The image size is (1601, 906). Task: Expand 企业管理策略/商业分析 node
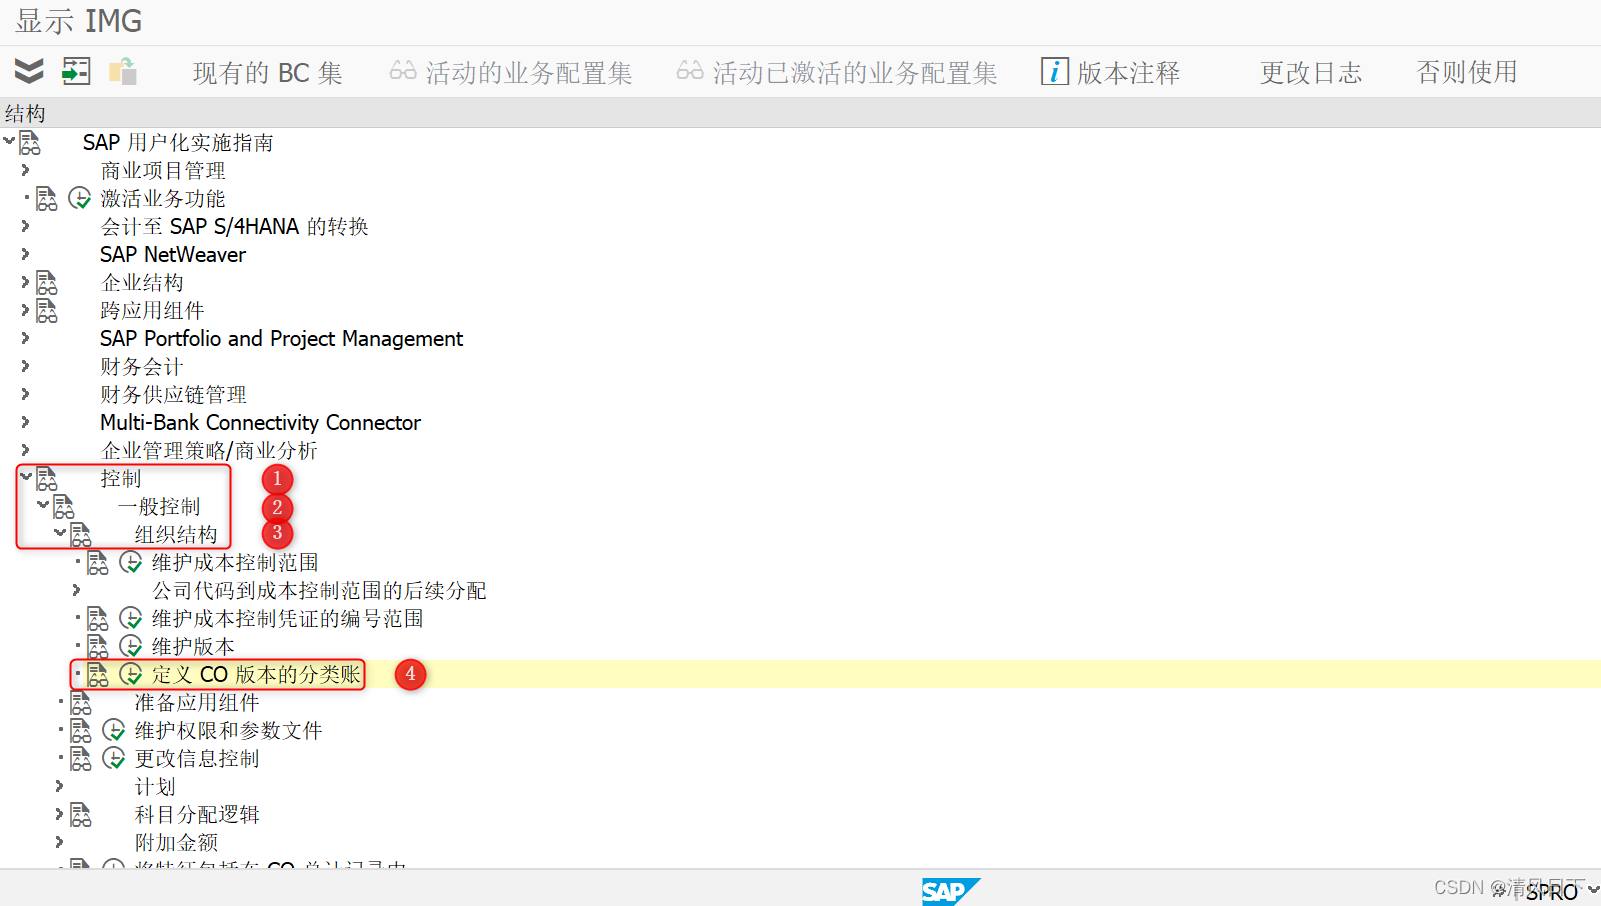click(x=26, y=450)
